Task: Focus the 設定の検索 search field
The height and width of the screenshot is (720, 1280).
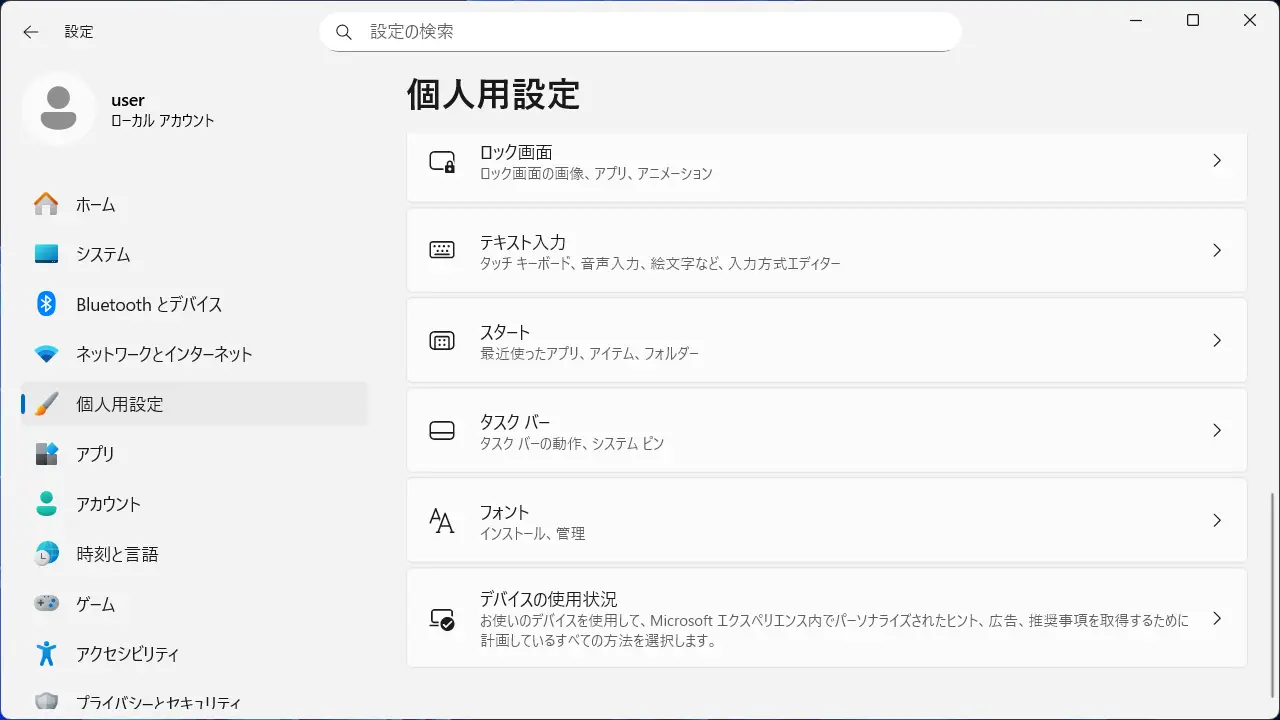Action: (x=650, y=32)
